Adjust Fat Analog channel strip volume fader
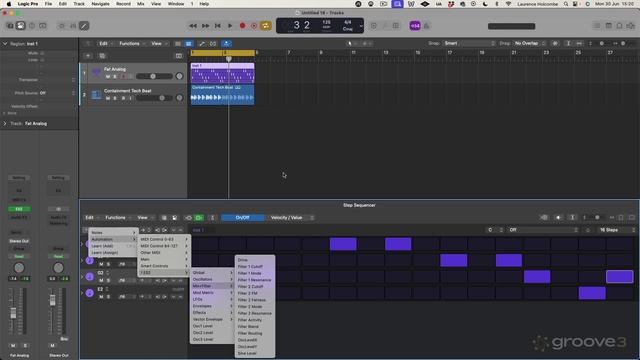This screenshot has height=360, width=640. tap(13, 313)
